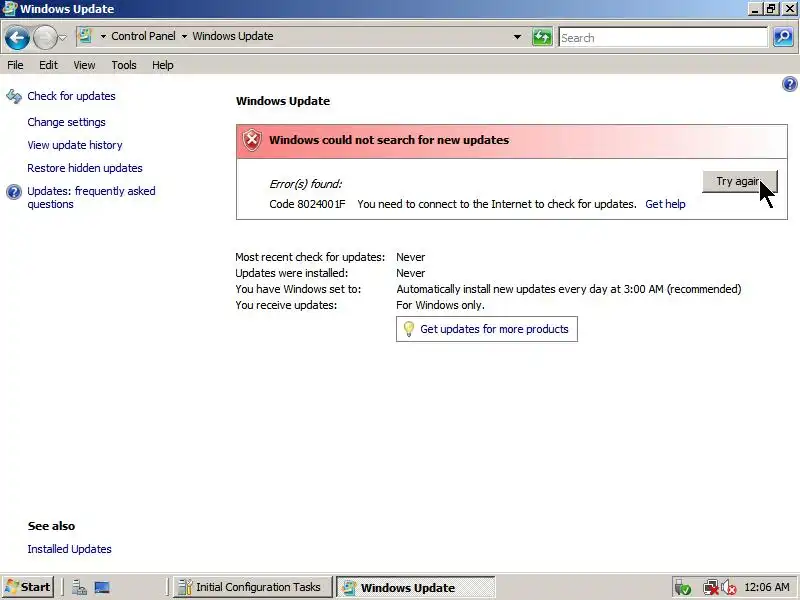Click Show Desktop quick launch icon

[x=102, y=588]
